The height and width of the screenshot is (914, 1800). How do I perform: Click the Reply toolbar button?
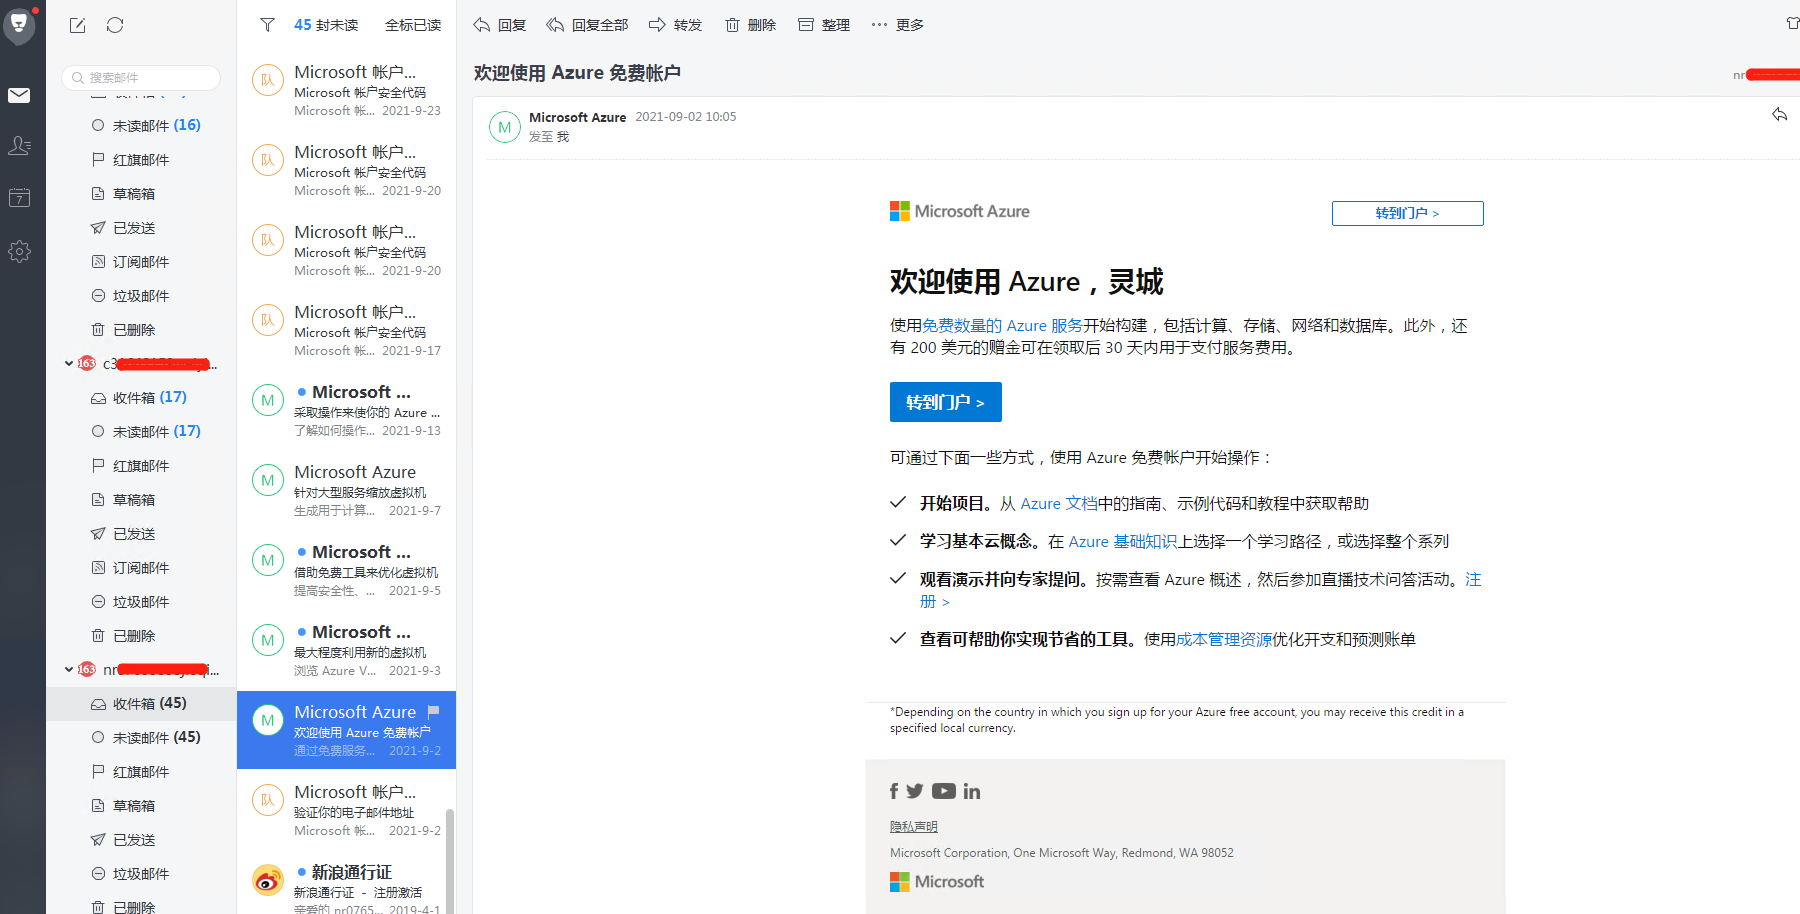[500, 25]
